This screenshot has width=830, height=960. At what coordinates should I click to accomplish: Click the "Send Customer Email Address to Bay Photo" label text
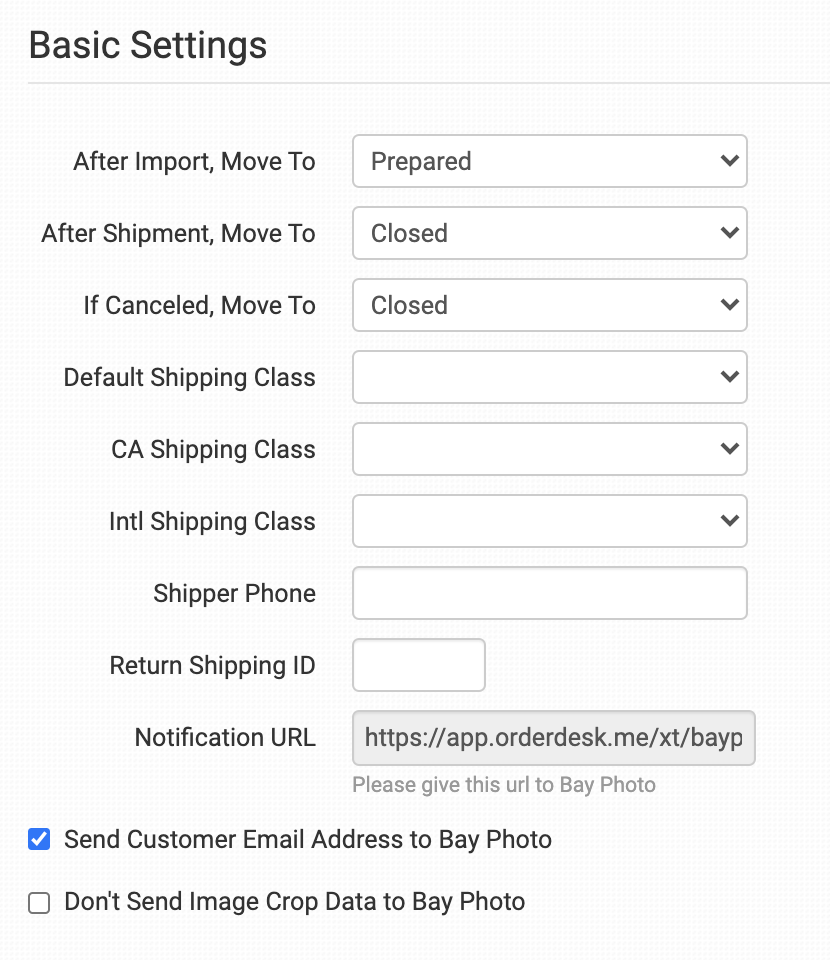307,839
